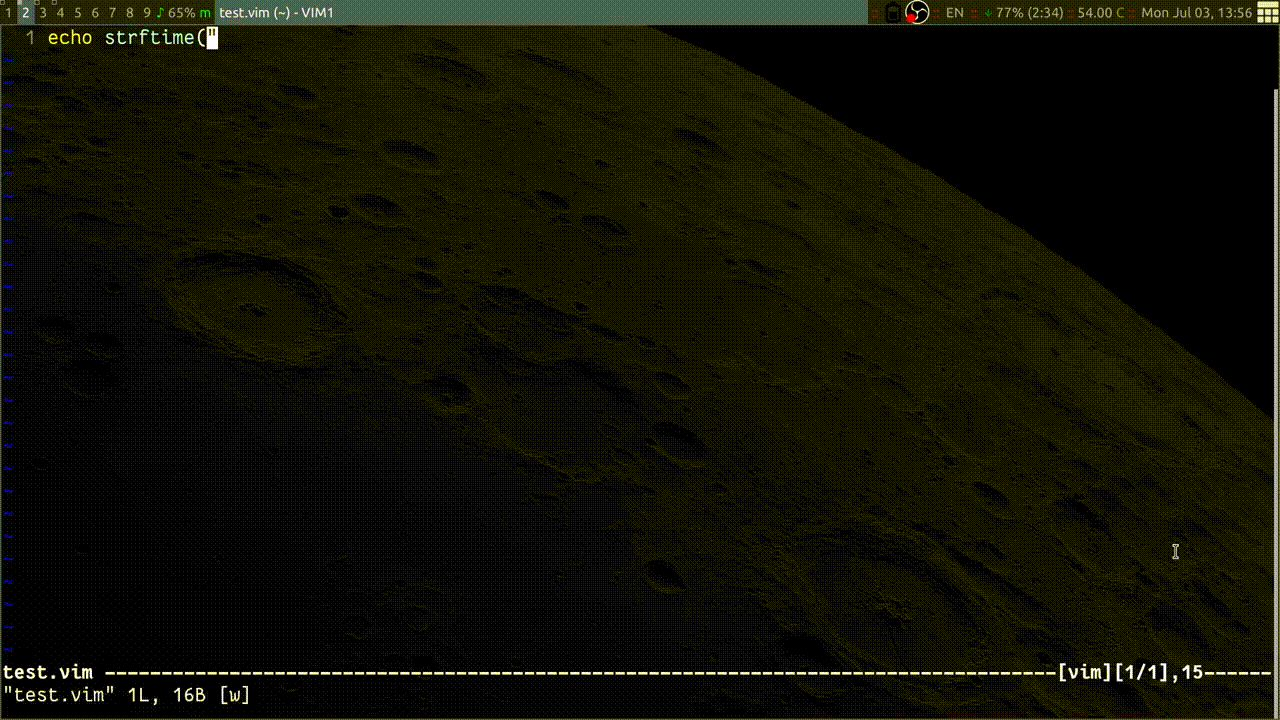Click the 54.00 C temperature widget
The image size is (1280, 720).
tap(1099, 13)
